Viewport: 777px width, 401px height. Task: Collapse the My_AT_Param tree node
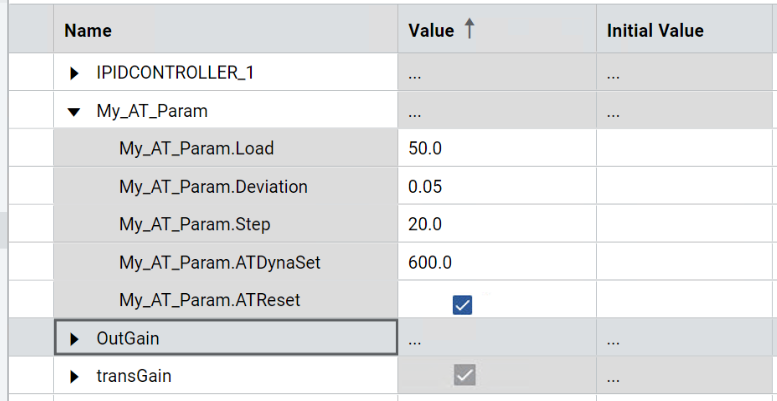click(74, 111)
